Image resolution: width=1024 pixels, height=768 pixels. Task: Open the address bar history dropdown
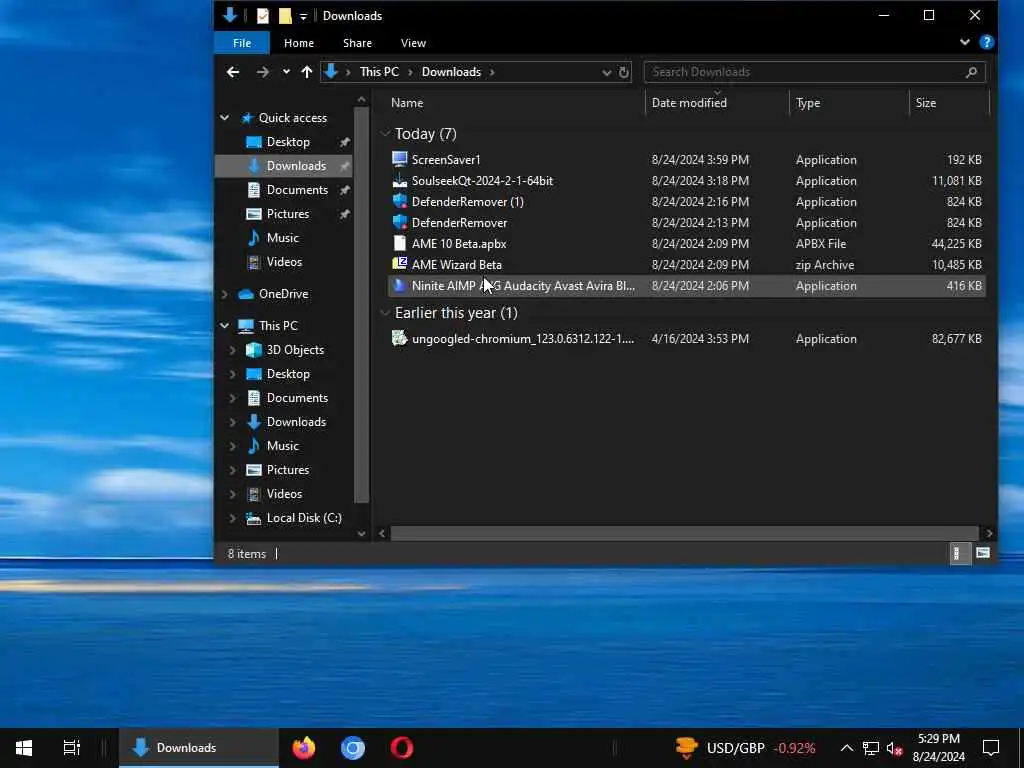(606, 72)
